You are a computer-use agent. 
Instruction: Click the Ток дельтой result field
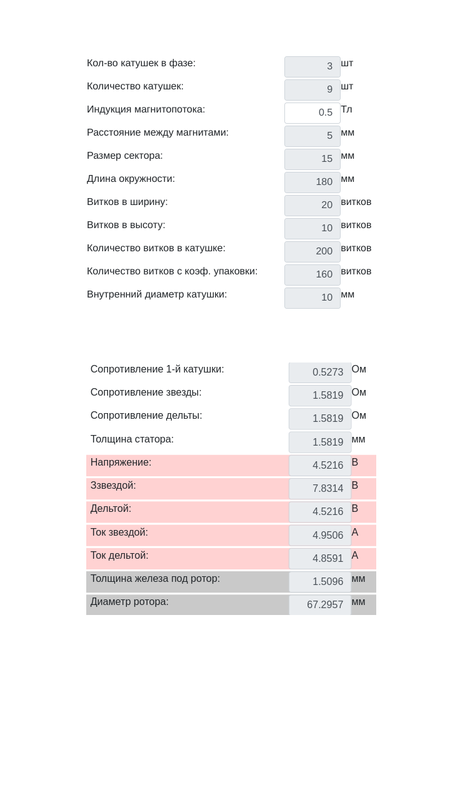click(x=320, y=559)
